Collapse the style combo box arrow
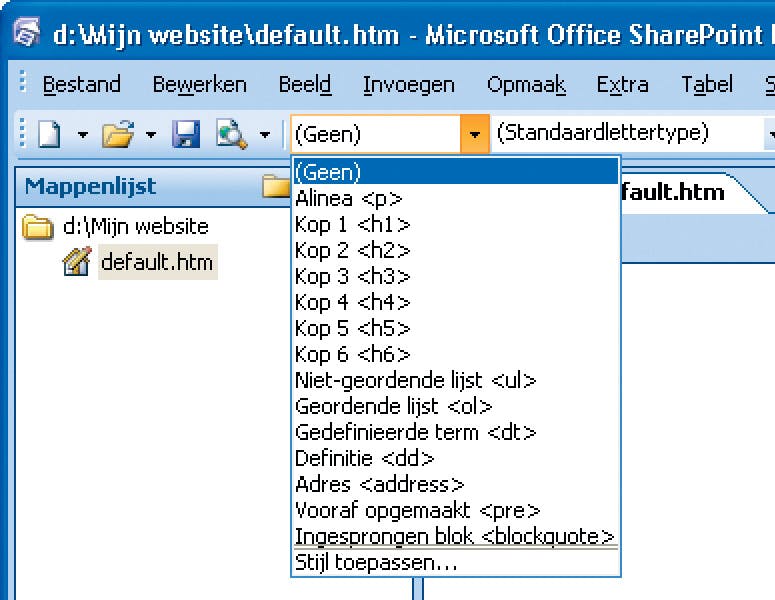This screenshot has width=775, height=600. tap(475, 134)
